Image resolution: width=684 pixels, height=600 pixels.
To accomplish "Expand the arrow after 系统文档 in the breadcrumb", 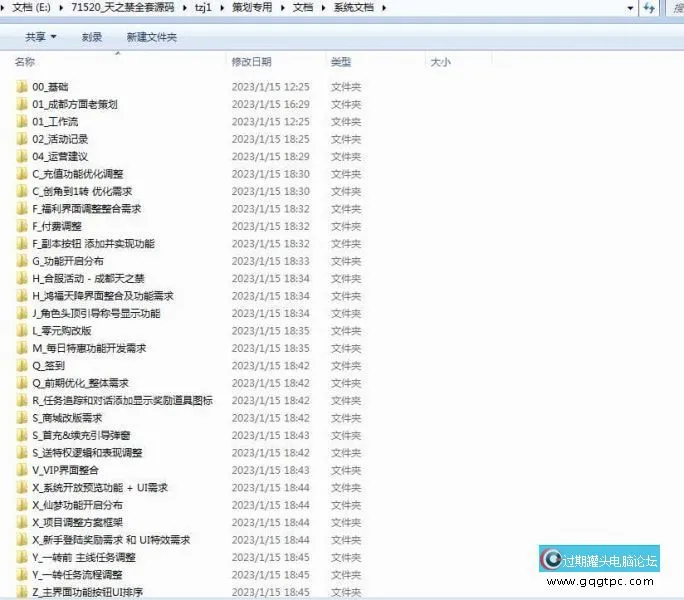I will [x=384, y=7].
